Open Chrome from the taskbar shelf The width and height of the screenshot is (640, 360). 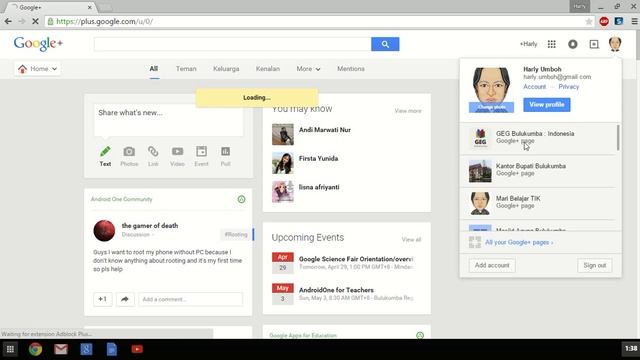click(x=36, y=349)
